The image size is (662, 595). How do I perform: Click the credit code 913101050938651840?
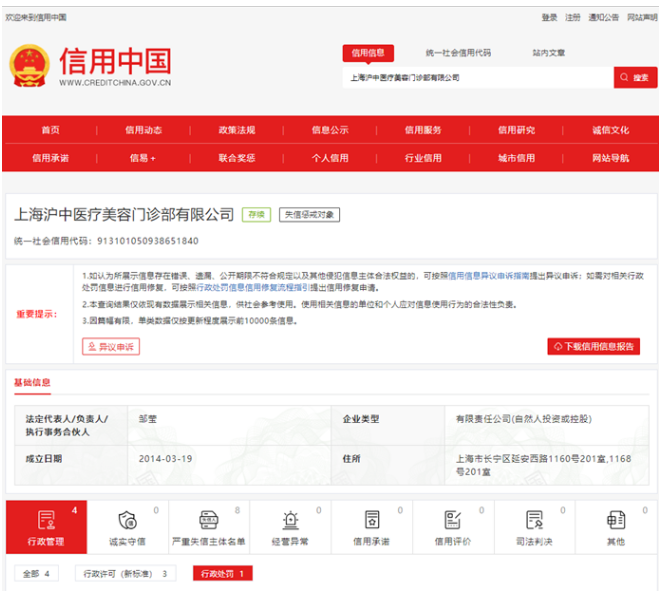(x=148, y=241)
